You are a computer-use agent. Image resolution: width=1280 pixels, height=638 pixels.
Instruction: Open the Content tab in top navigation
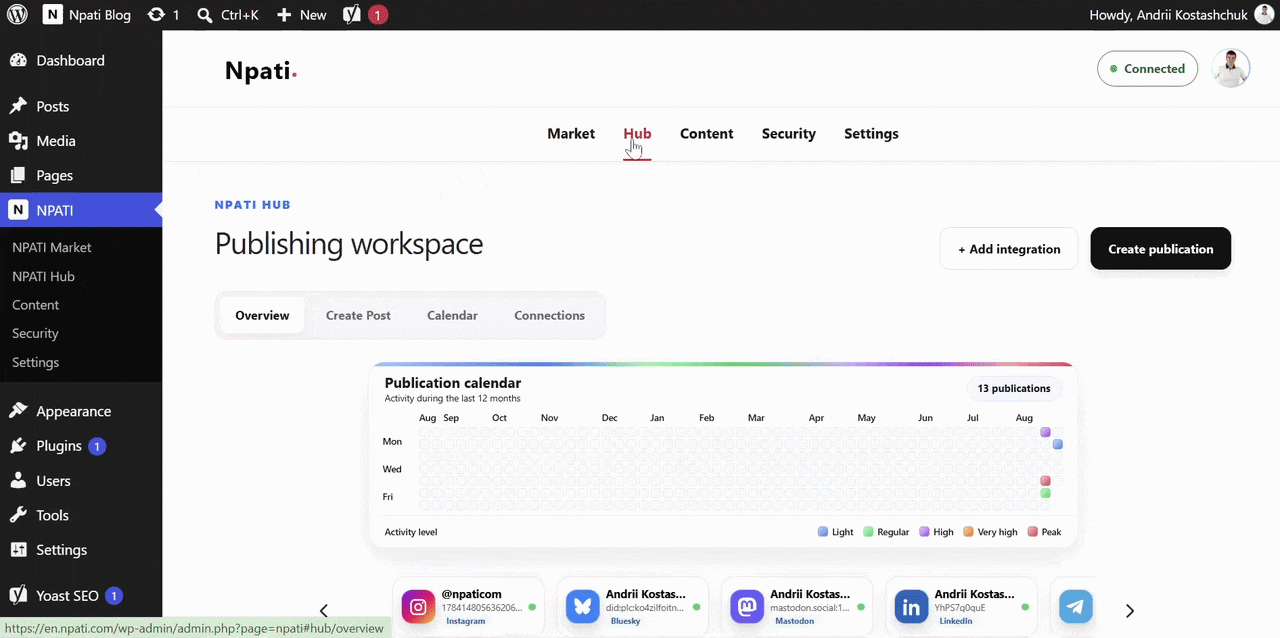[x=707, y=134]
